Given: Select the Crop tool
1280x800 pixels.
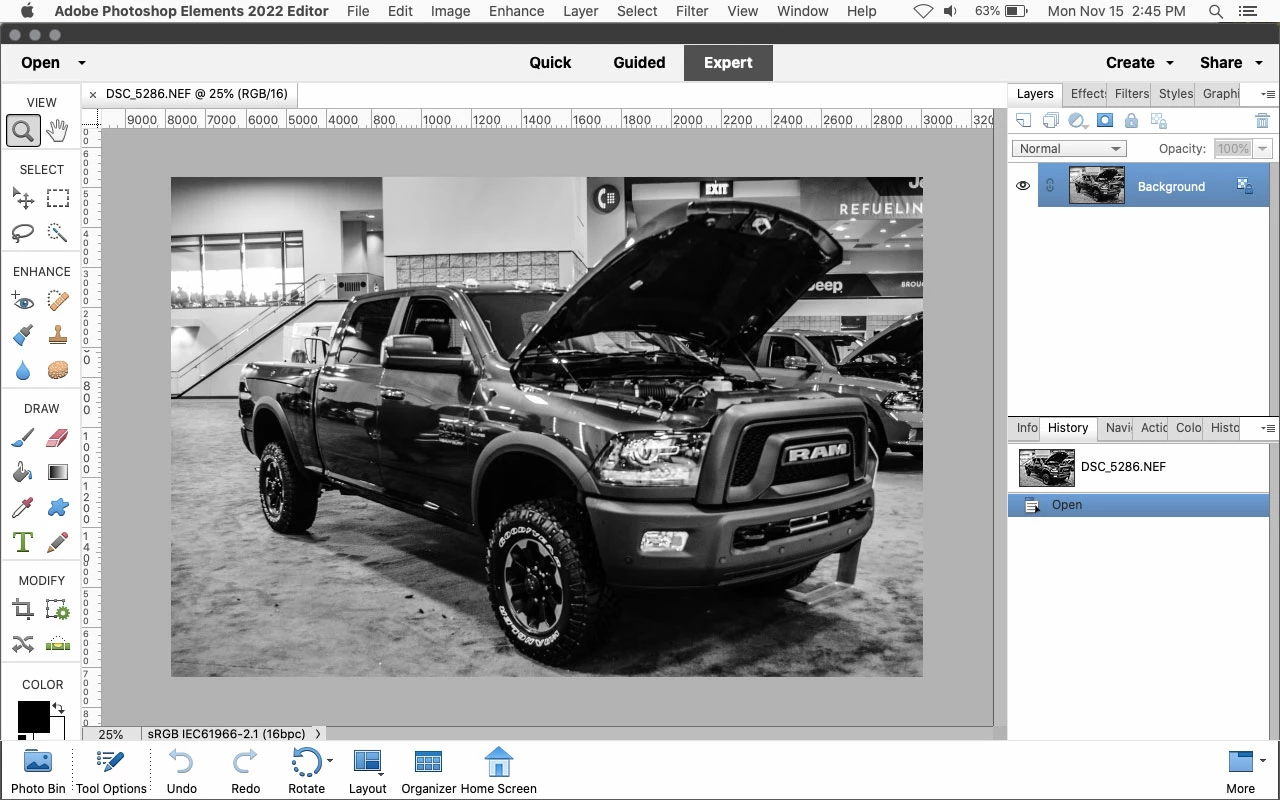Looking at the screenshot, I should point(23,609).
